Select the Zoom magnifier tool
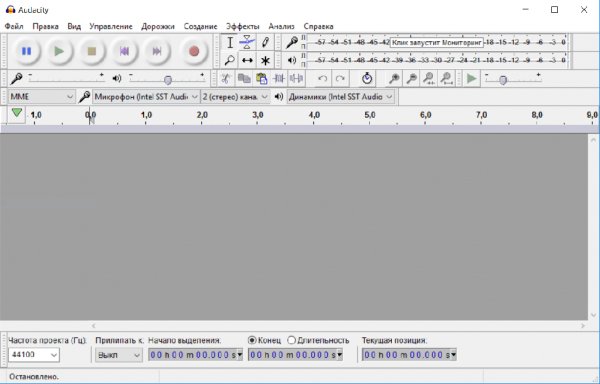 230,60
